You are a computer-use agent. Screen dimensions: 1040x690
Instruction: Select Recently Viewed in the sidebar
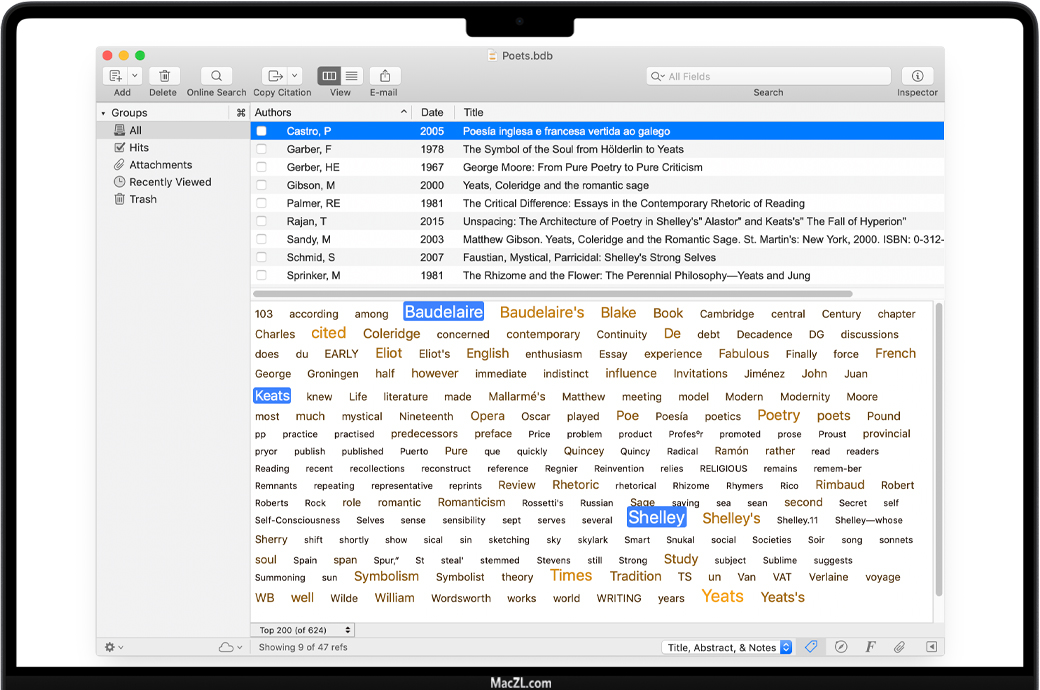click(x=170, y=182)
